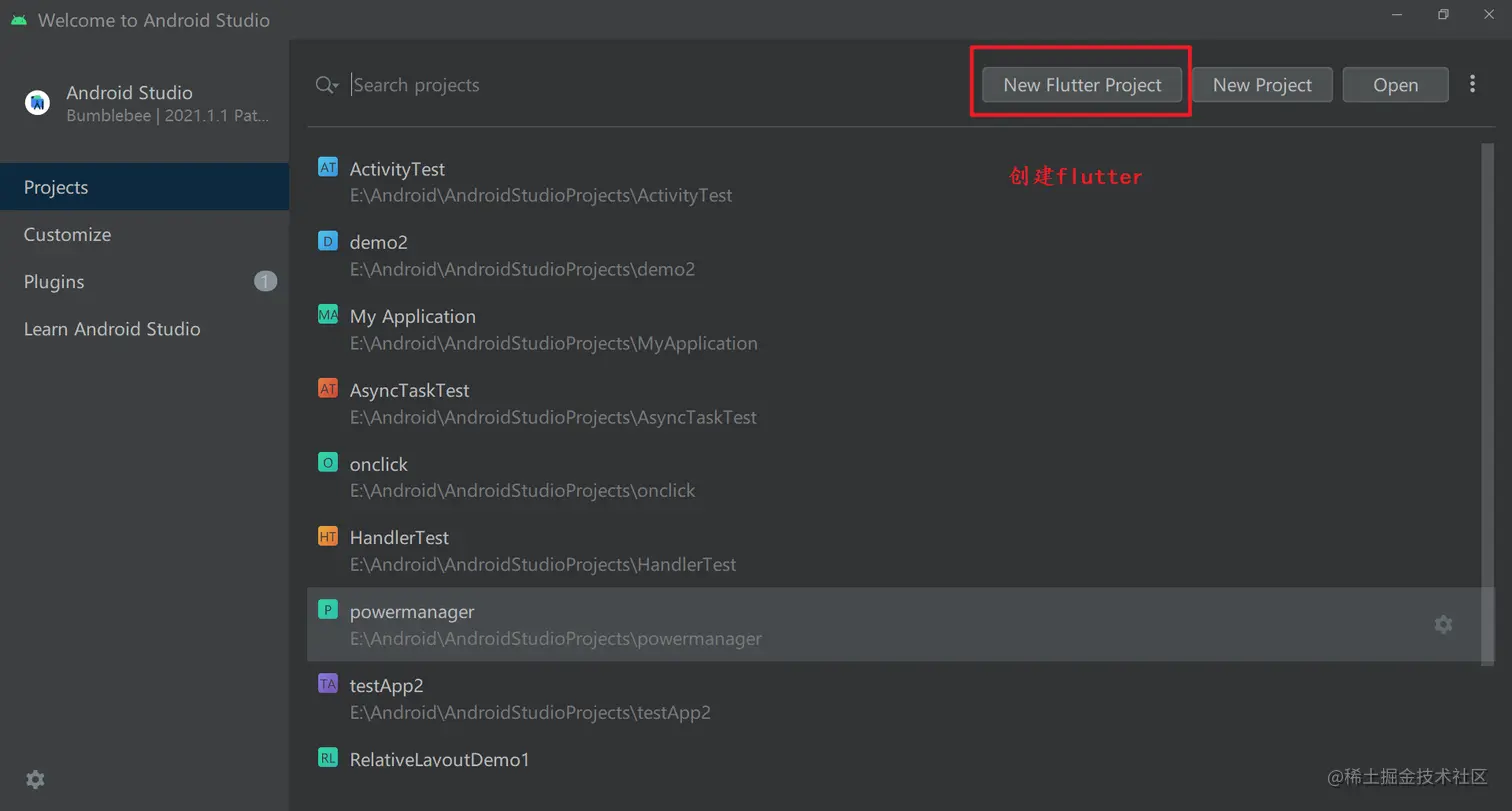Click the onclick project avatar icon
Screen dimensions: 1512x811
coord(327,462)
